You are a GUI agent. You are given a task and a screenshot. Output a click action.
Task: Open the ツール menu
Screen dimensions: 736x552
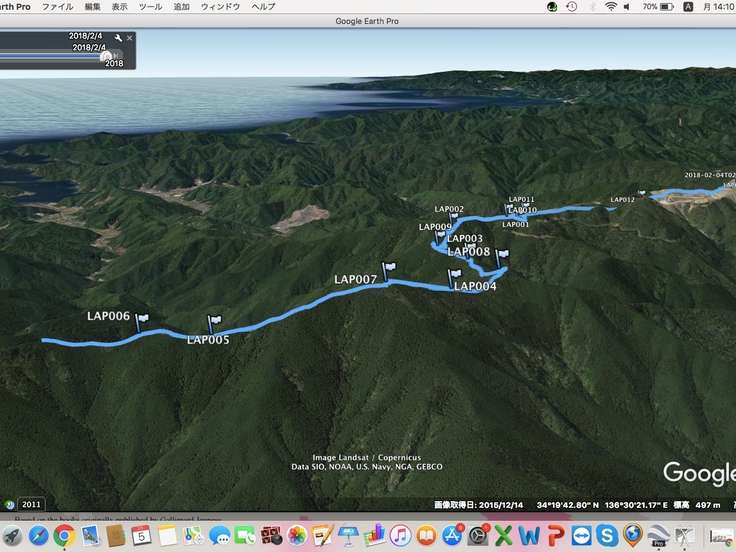click(x=150, y=7)
